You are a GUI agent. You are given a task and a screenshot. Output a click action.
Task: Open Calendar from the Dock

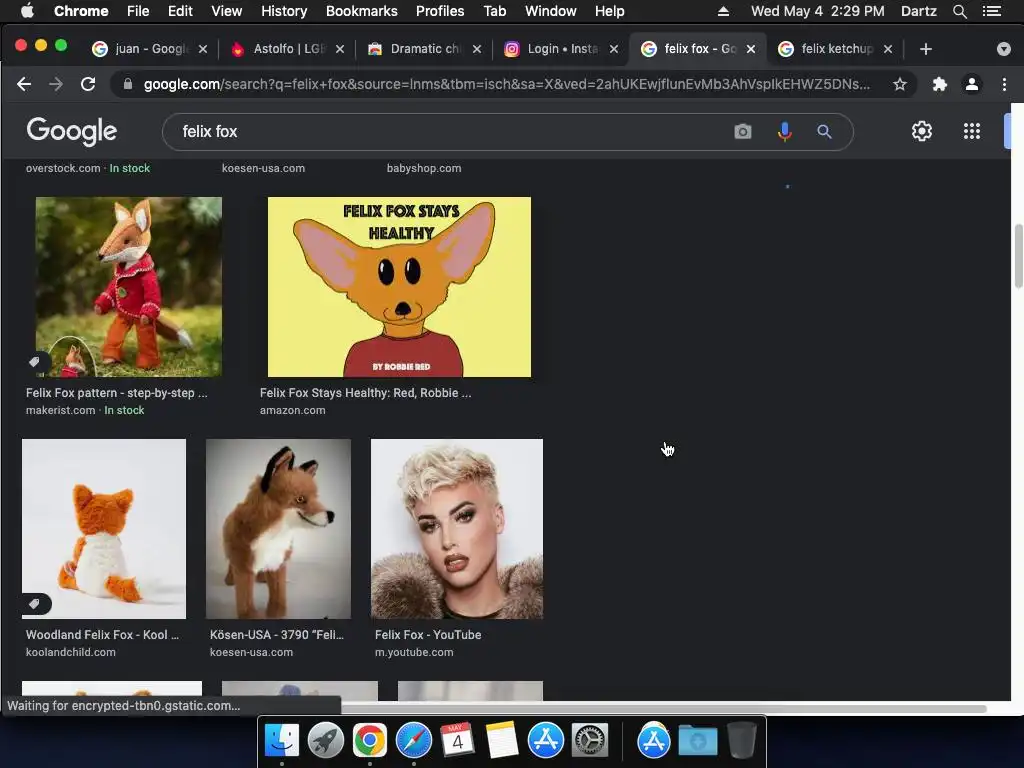[x=457, y=741]
